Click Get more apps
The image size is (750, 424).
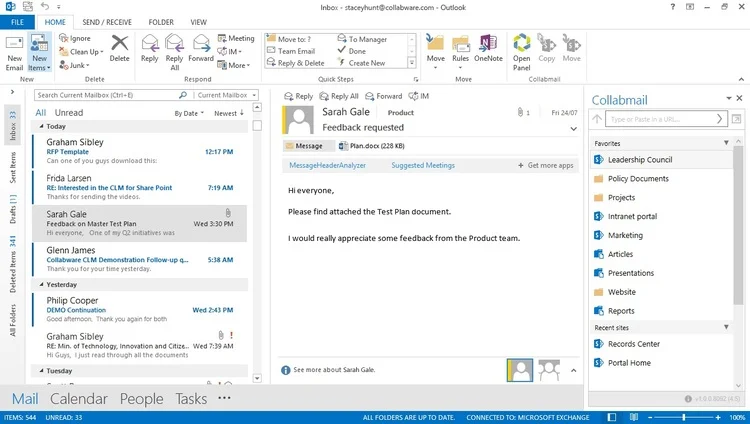[x=546, y=165]
